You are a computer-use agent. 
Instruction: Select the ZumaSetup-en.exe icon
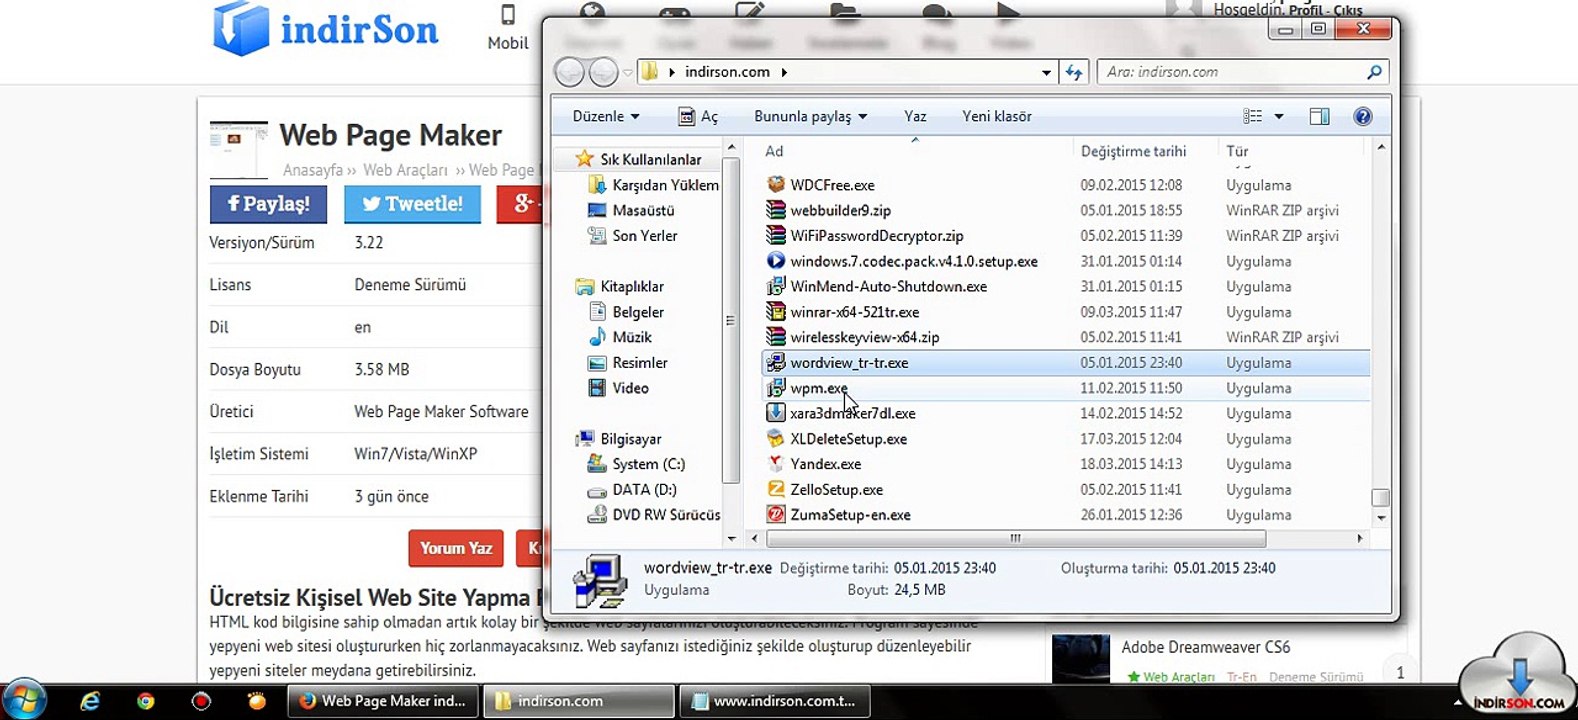pyautogui.click(x=775, y=515)
